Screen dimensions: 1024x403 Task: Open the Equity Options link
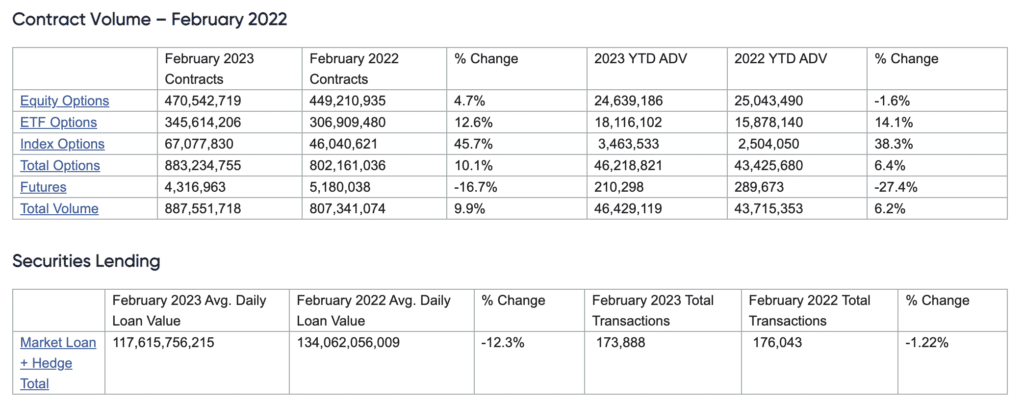[64, 101]
